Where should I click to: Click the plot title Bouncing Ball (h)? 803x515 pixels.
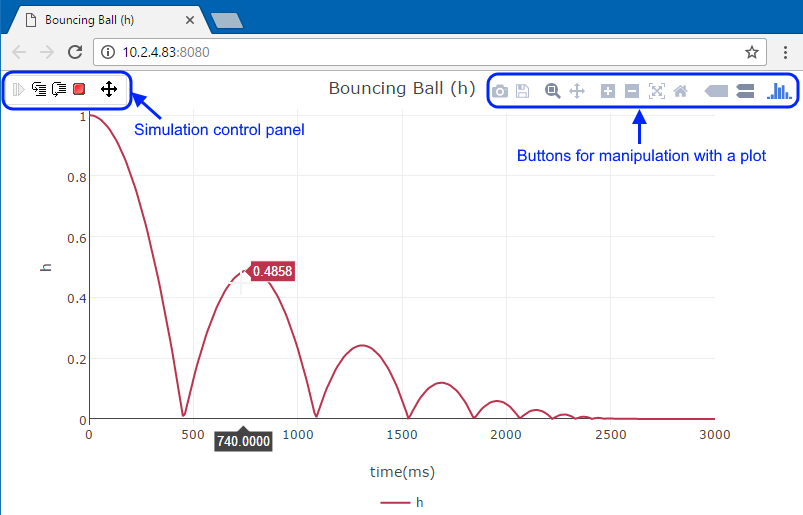pos(402,89)
